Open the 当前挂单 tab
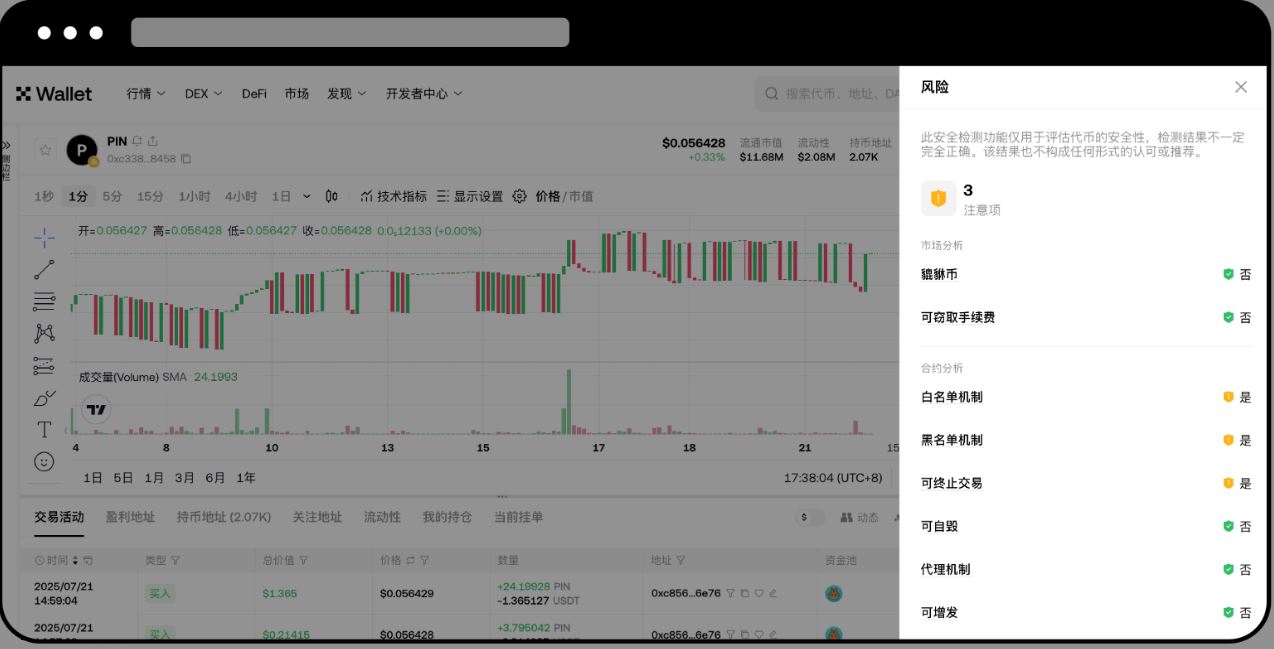Screen dimensions: 1274x649 (520, 517)
